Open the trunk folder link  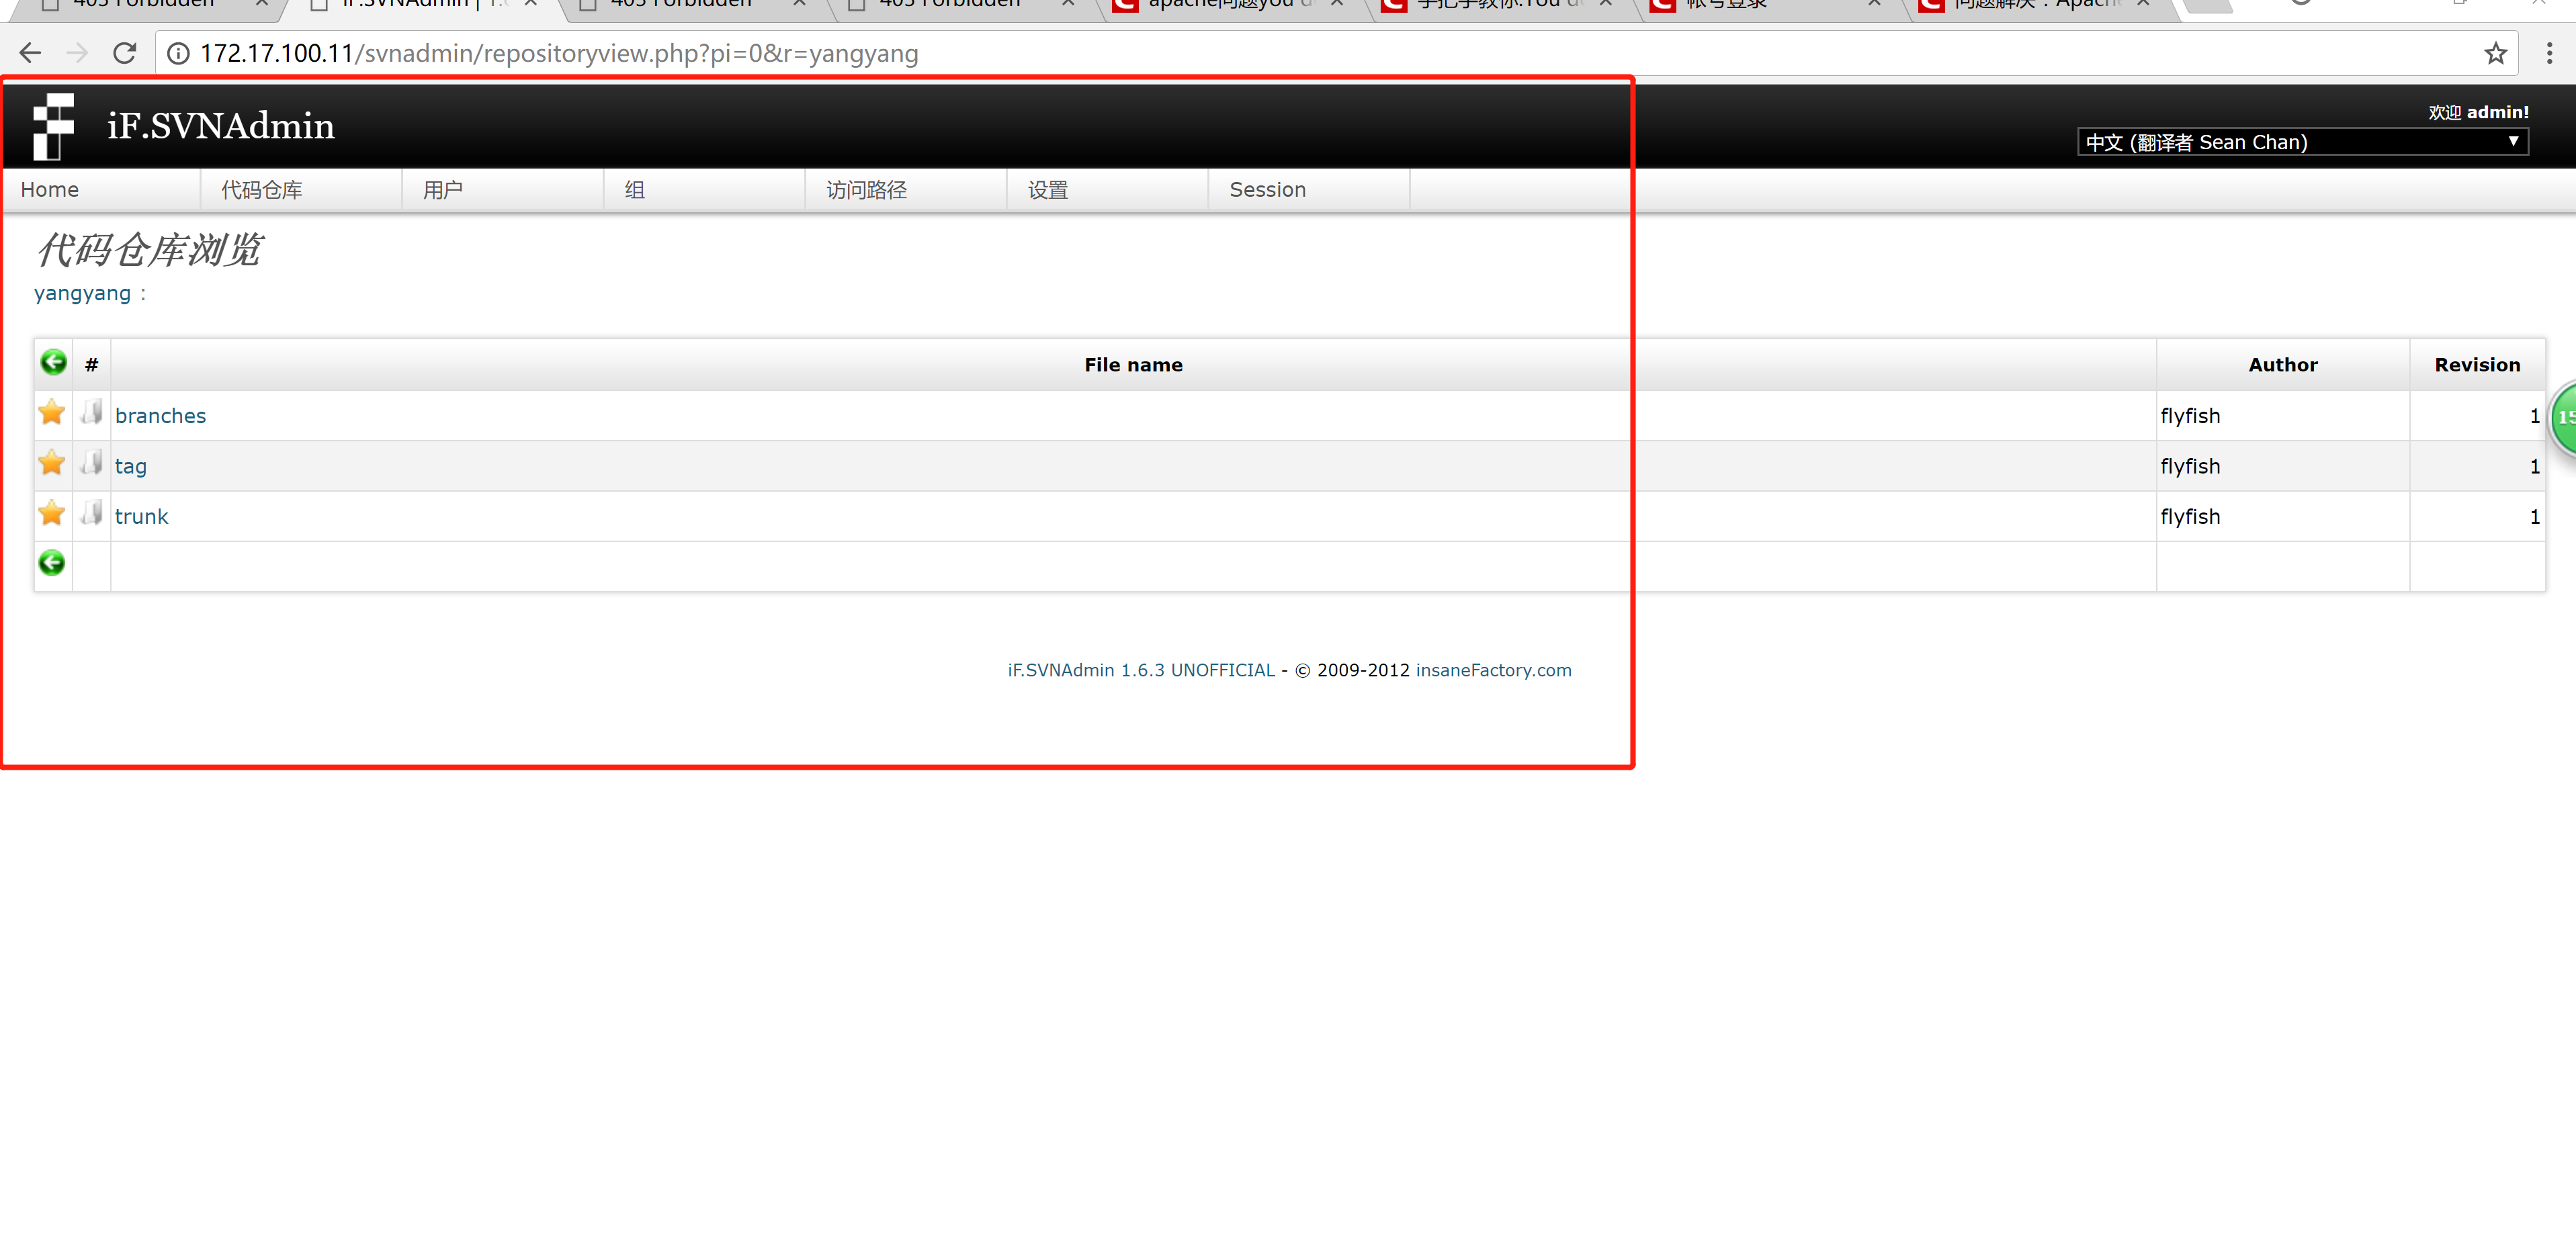(141, 517)
